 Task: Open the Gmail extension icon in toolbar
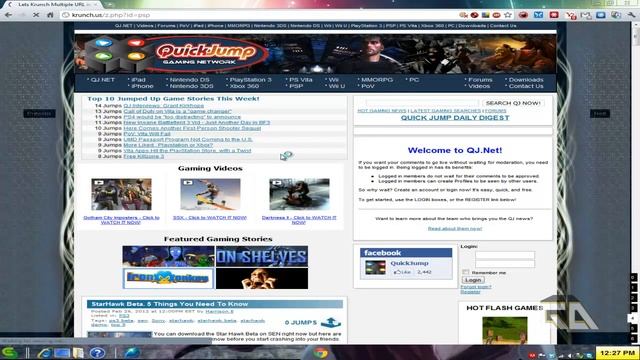click(586, 16)
